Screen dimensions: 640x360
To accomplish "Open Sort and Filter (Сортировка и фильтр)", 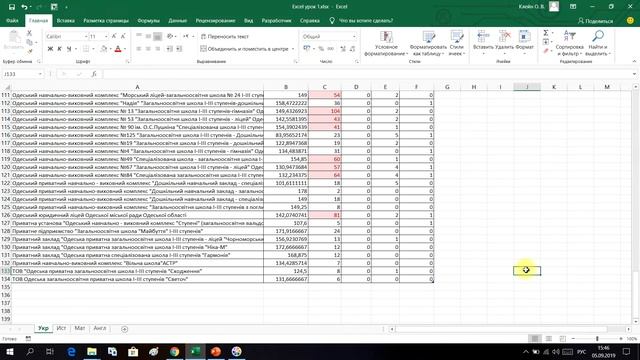I will [569, 43].
